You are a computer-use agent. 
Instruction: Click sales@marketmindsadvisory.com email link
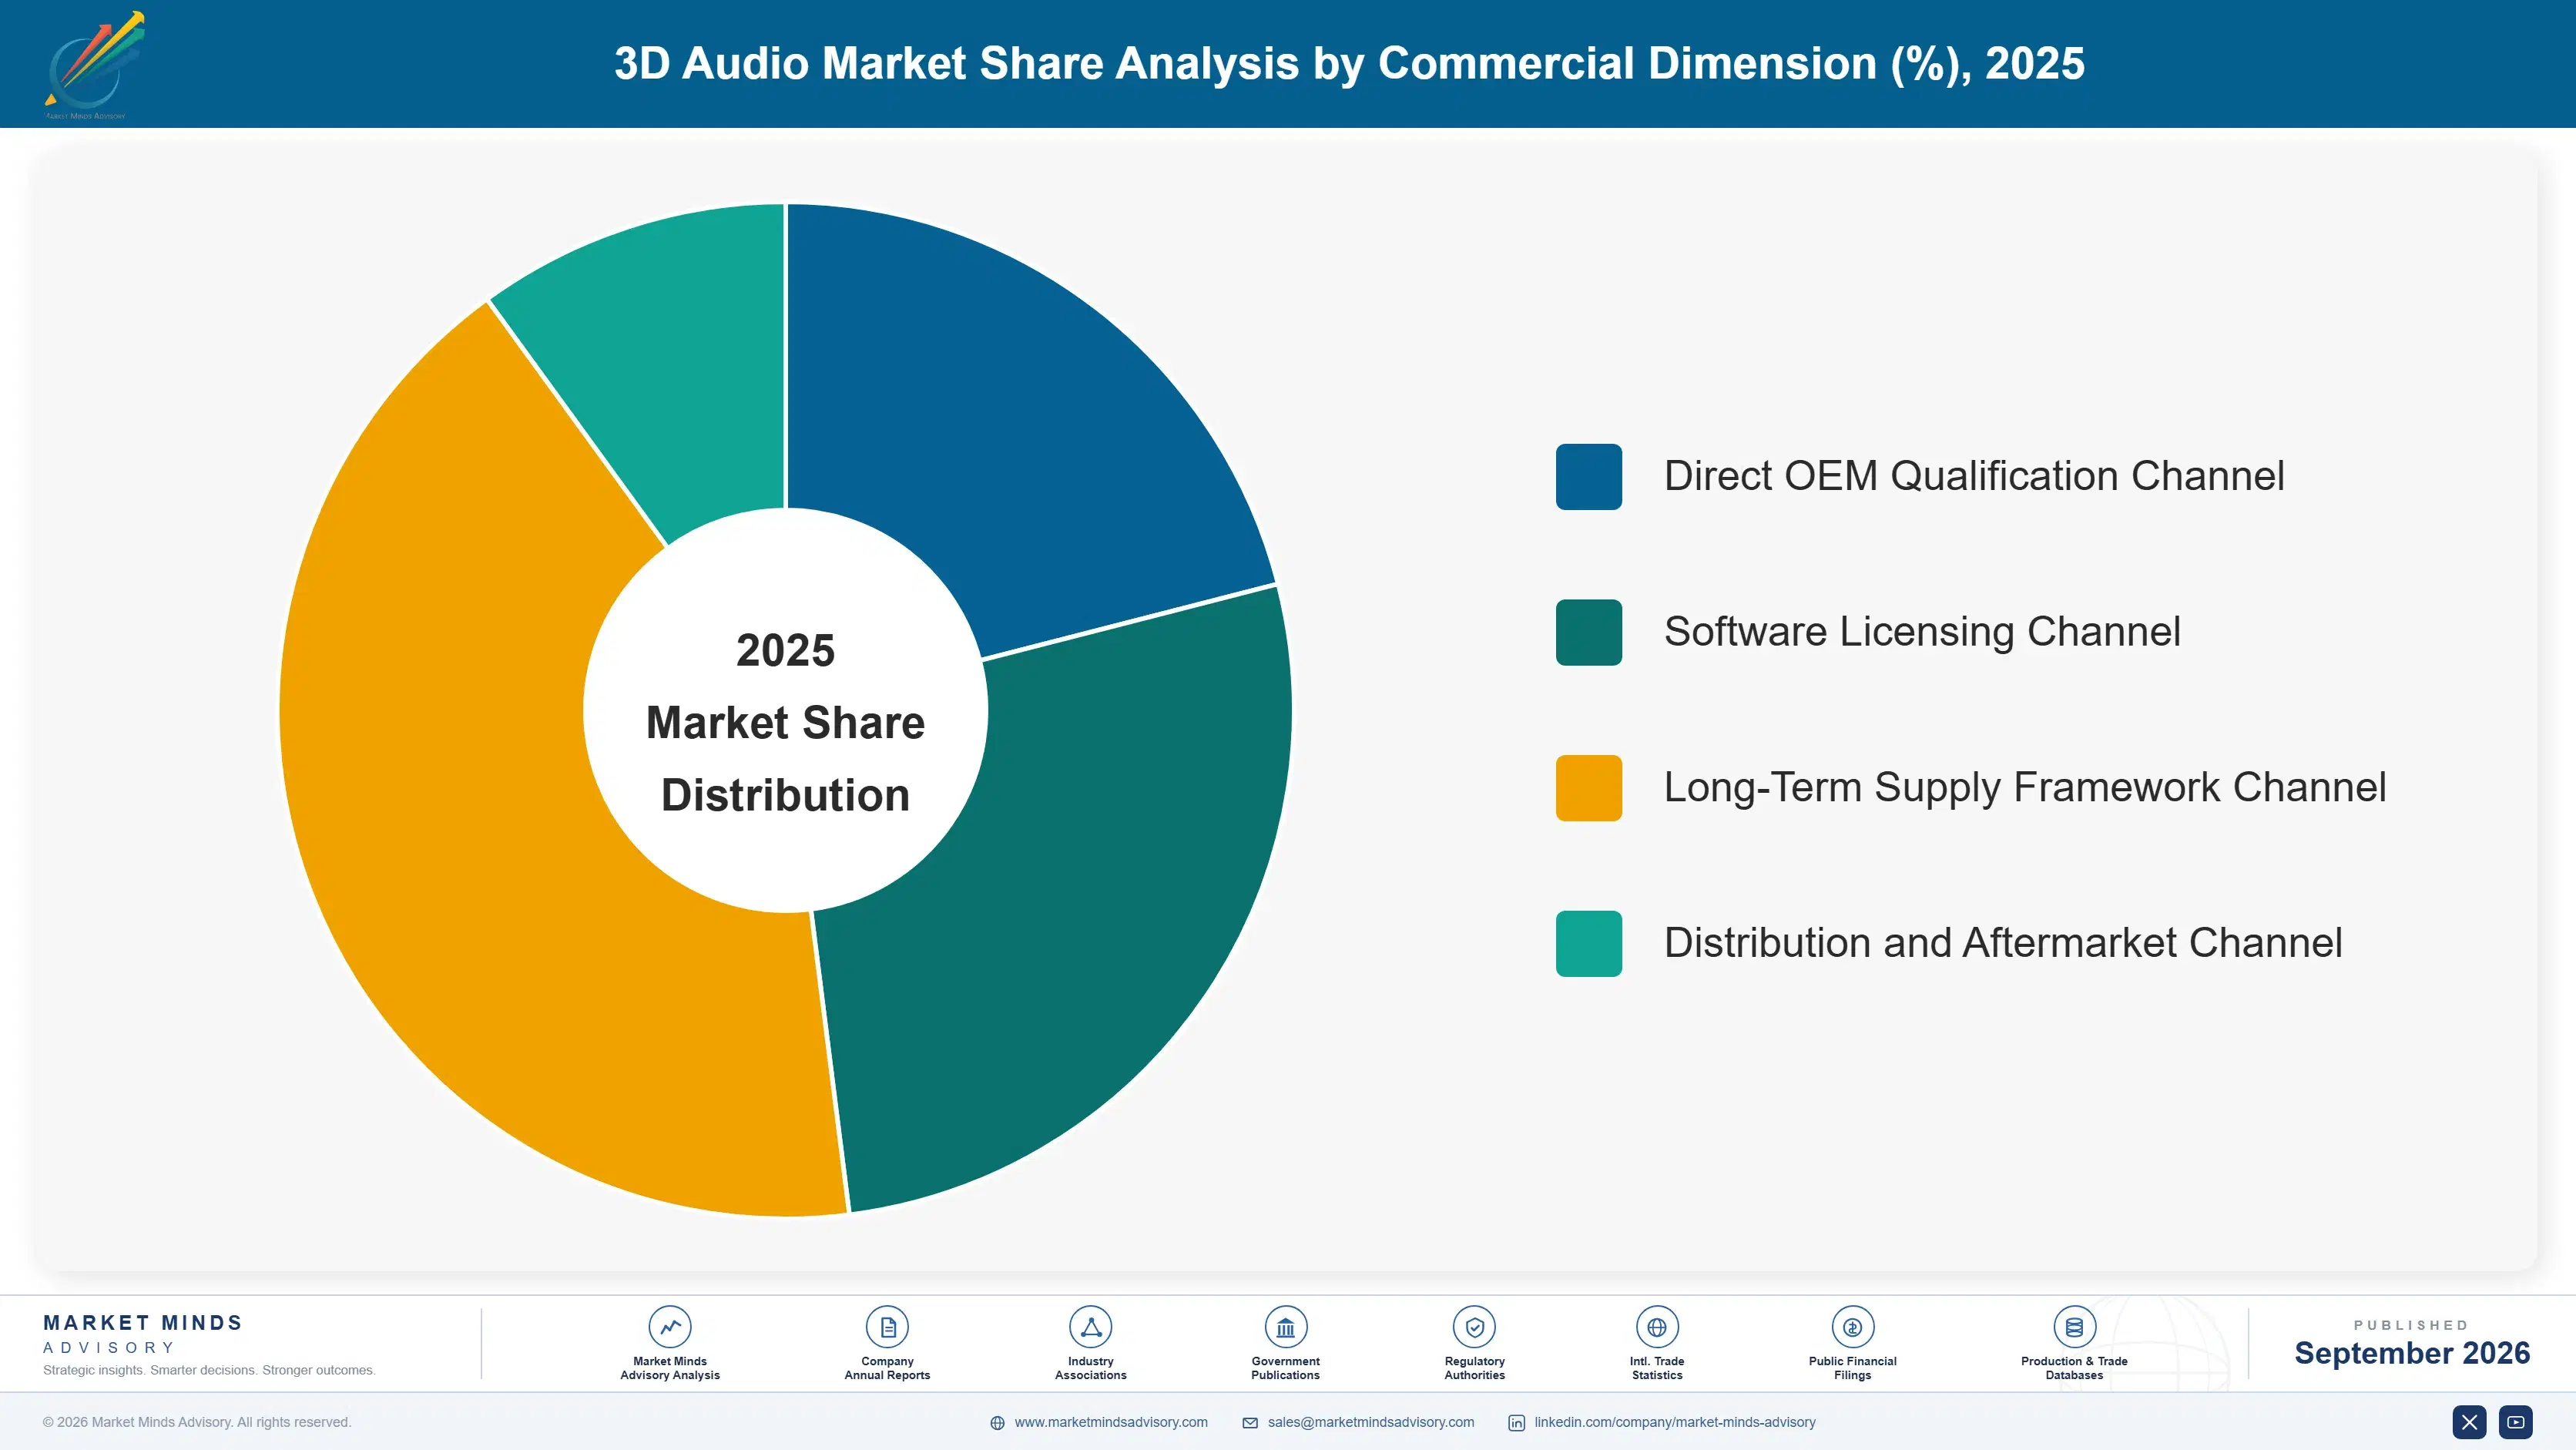1371,1422
